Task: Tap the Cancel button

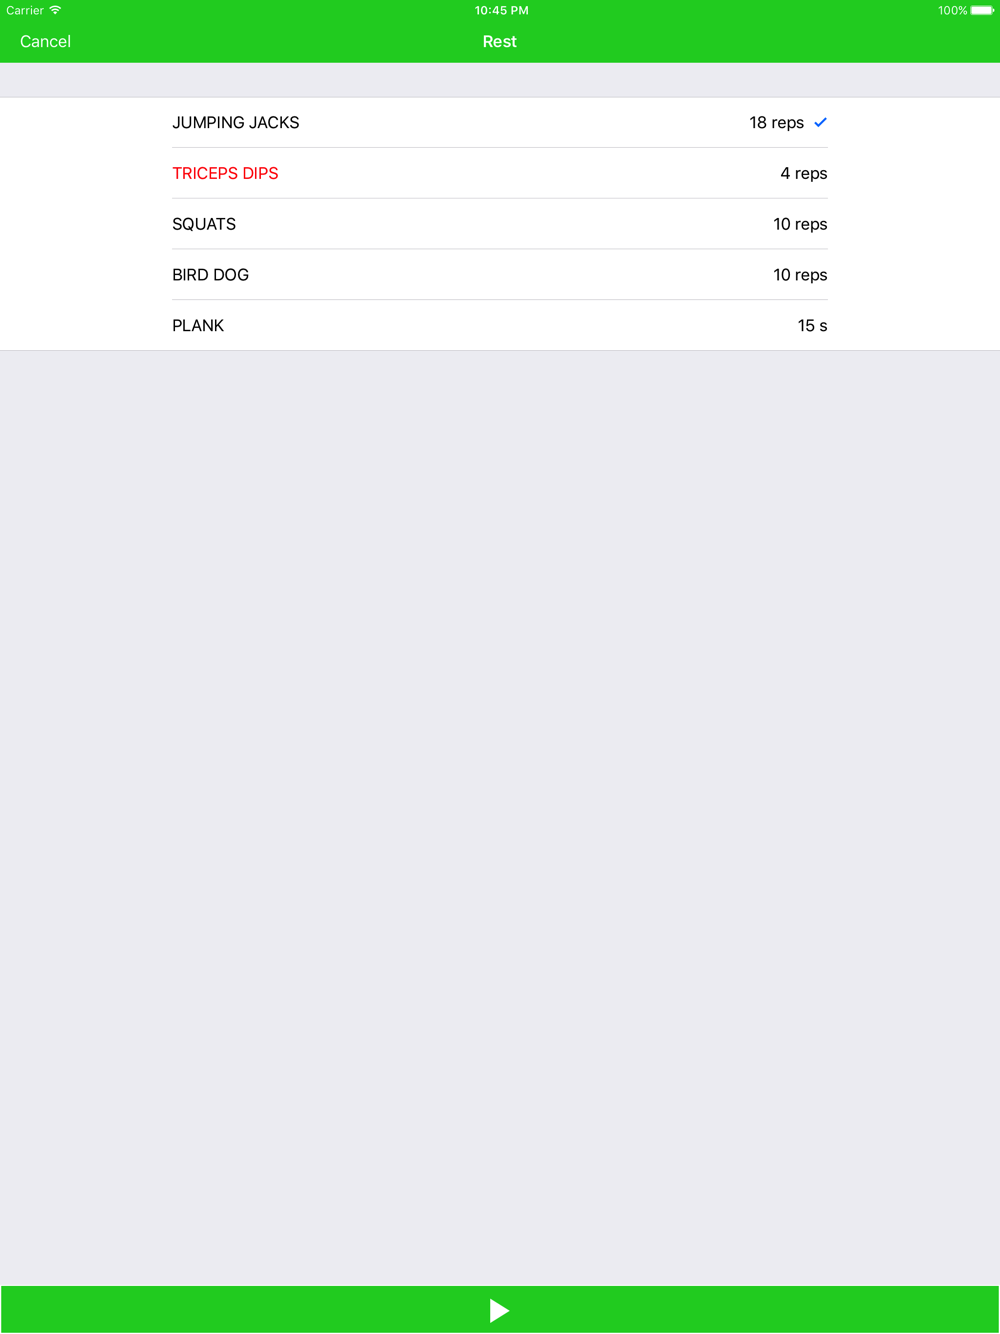Action: click(45, 41)
